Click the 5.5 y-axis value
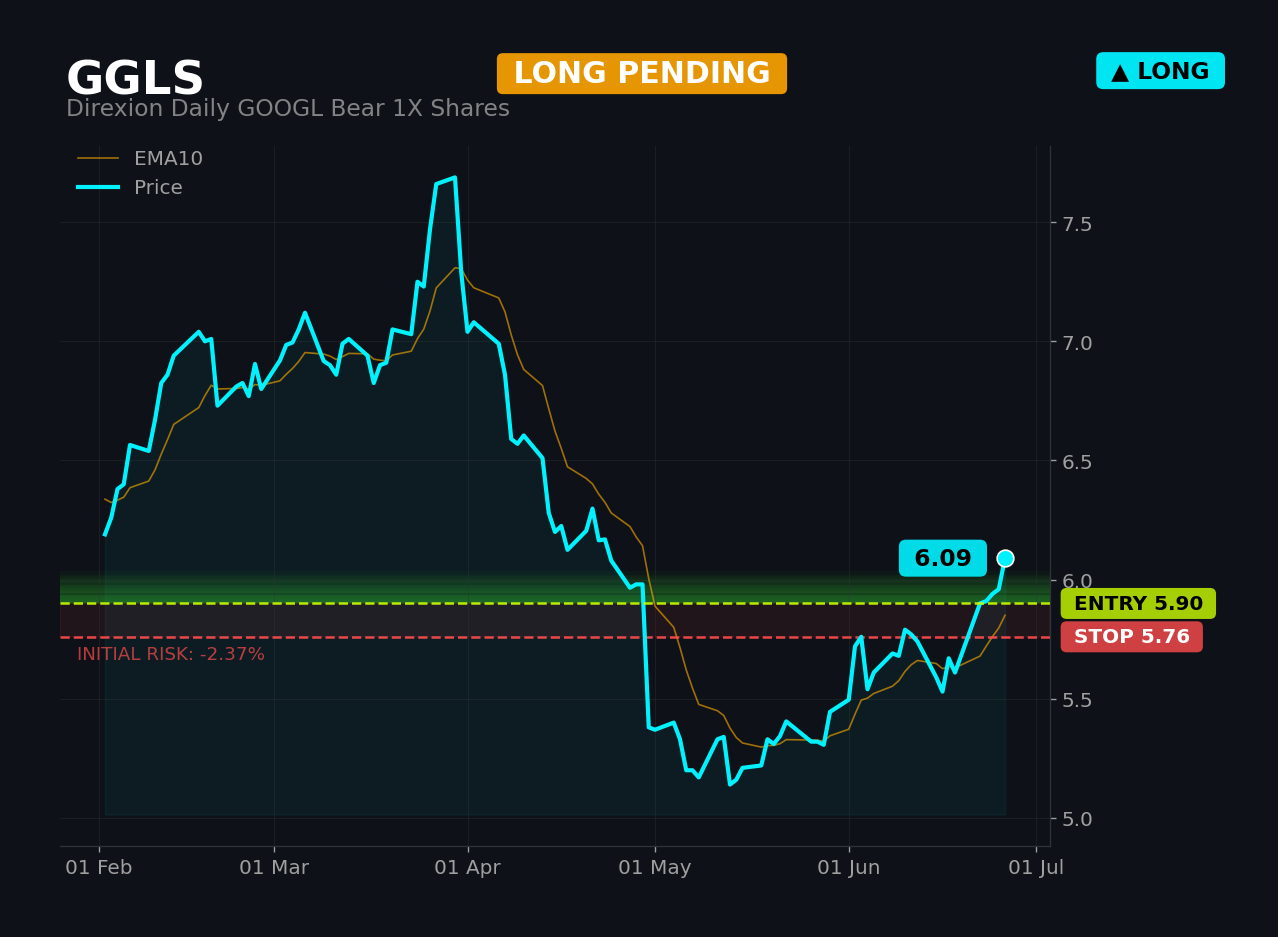The width and height of the screenshot is (1278, 937). [x=1077, y=700]
